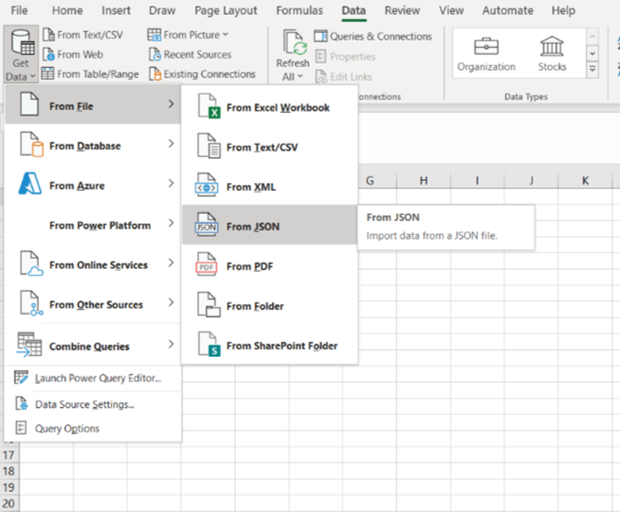
Task: Open the Draw tab
Action: click(x=162, y=11)
